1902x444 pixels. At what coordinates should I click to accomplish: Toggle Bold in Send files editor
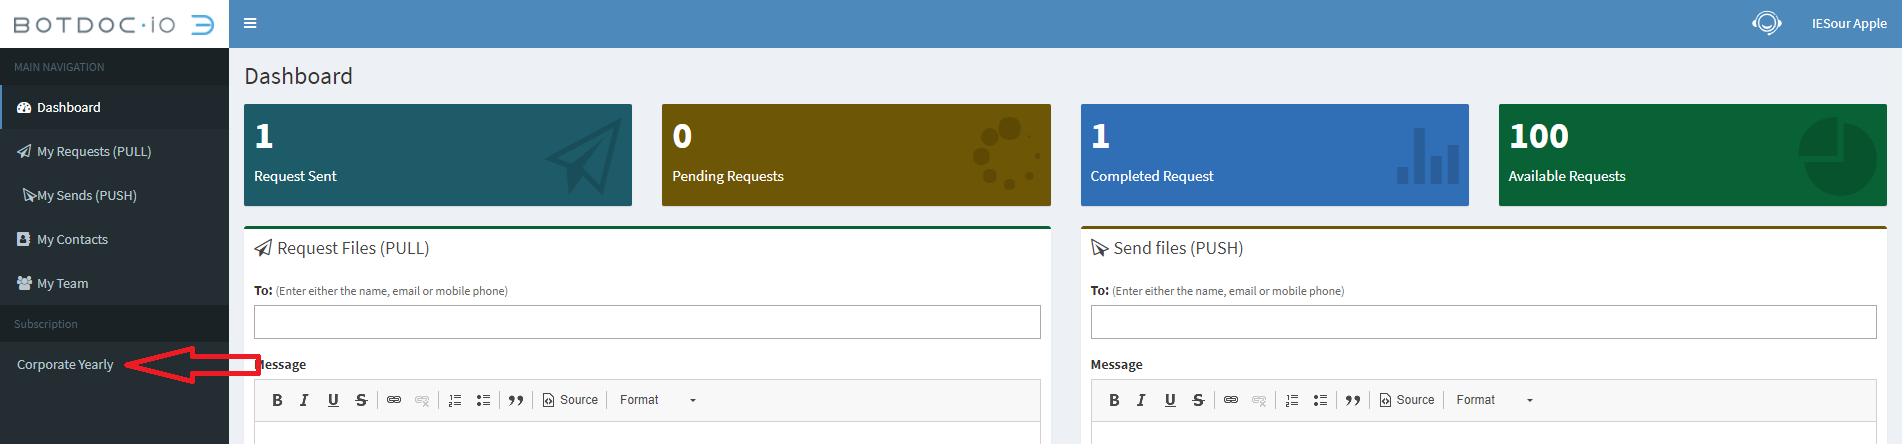(1114, 400)
